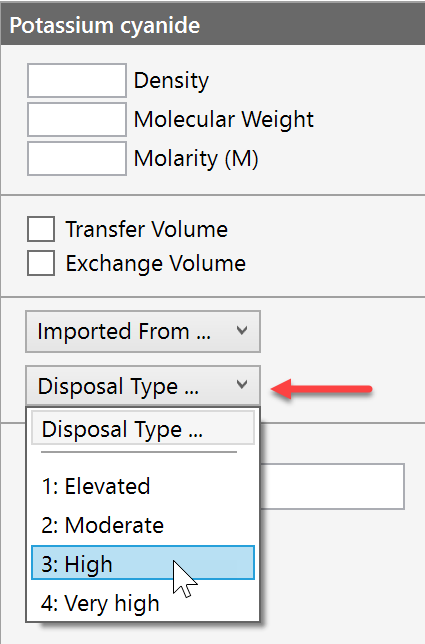Click the Exchange Volume label text
Image resolution: width=425 pixels, height=644 pixels.
click(x=156, y=263)
